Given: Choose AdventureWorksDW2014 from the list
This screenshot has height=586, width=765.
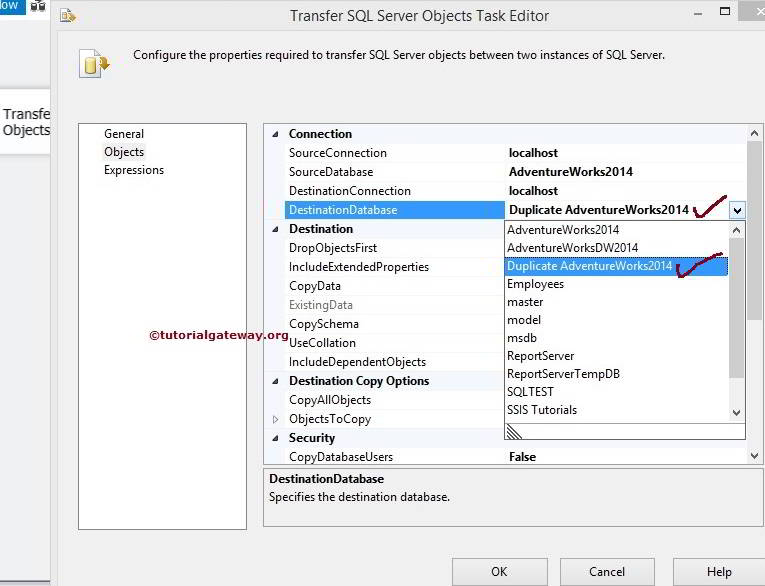Looking at the screenshot, I should 617,248.
